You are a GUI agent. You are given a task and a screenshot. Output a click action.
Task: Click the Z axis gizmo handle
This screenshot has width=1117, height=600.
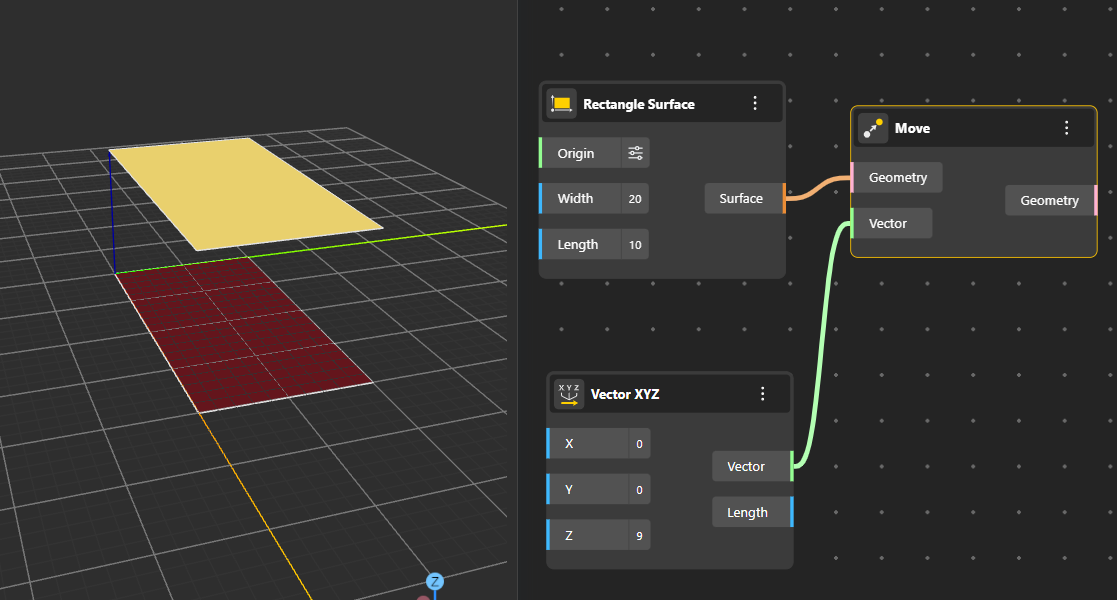[x=435, y=582]
